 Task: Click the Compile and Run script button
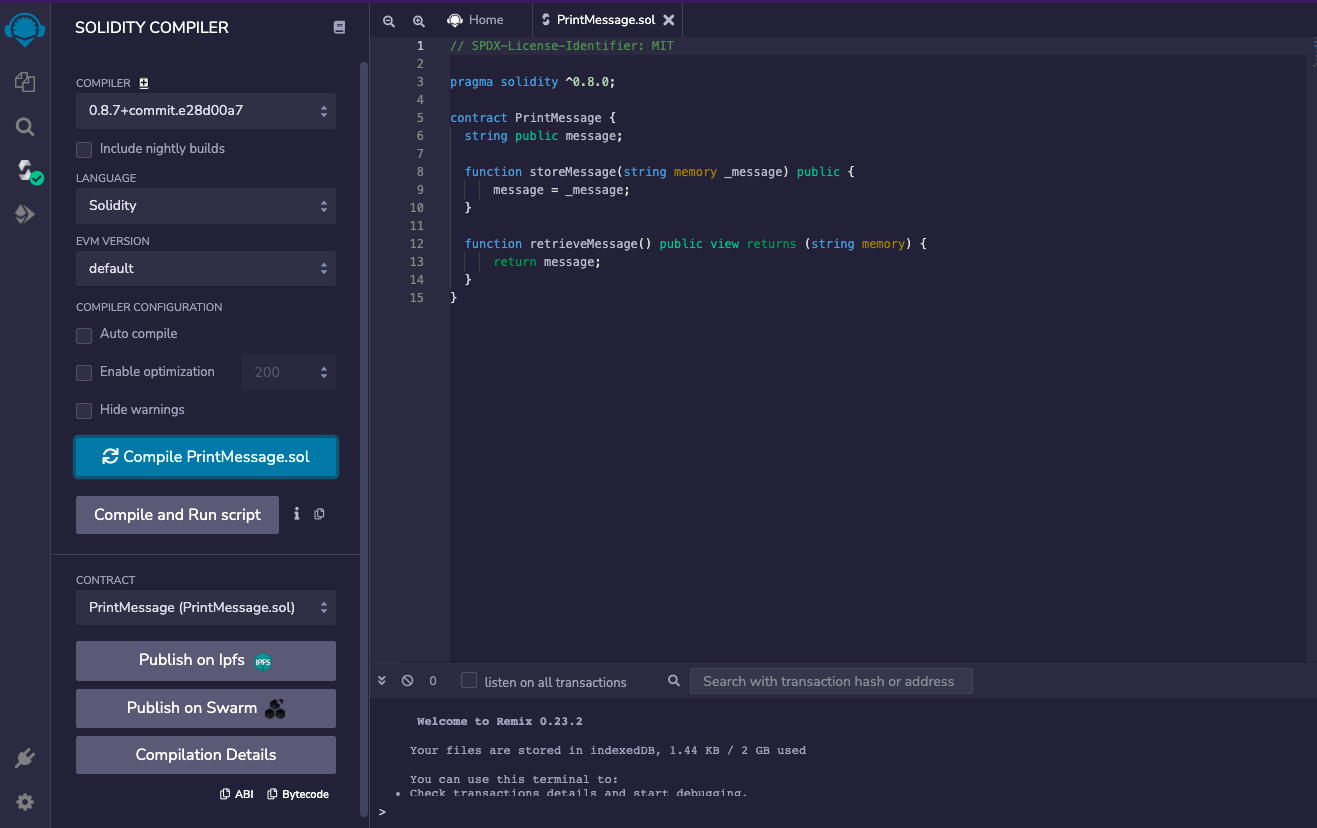coord(177,515)
